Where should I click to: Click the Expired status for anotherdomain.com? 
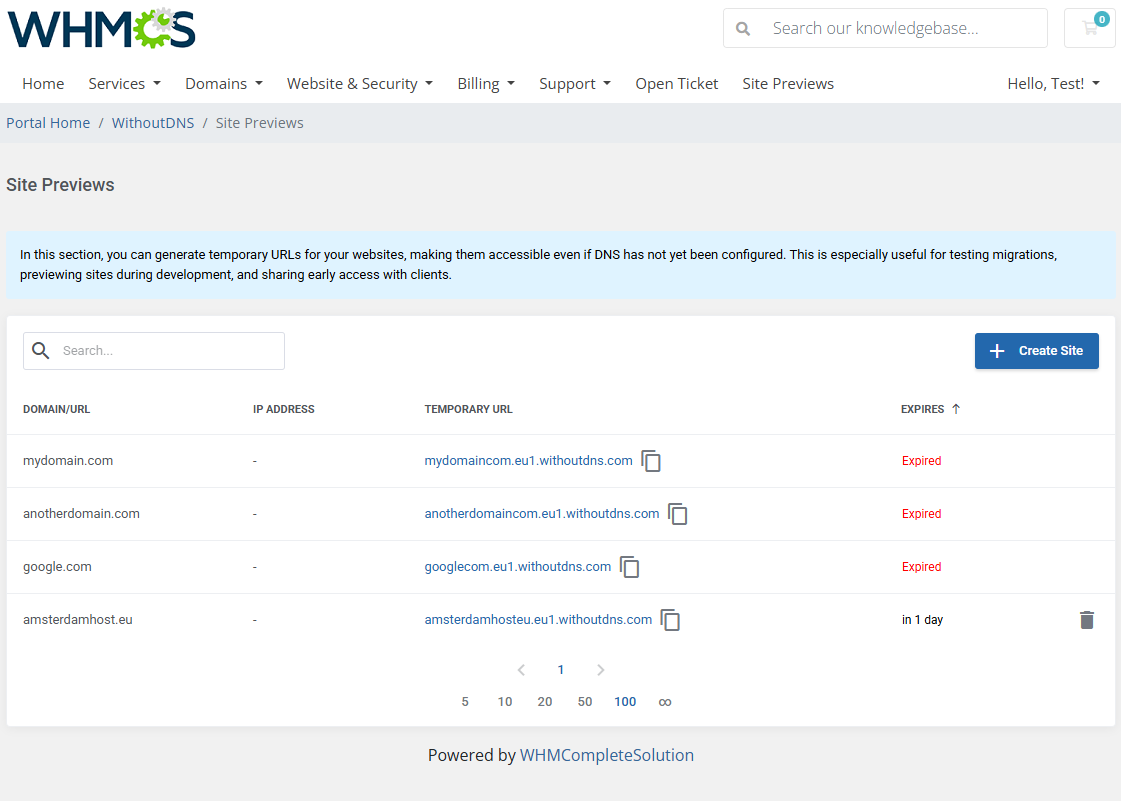[922, 513]
